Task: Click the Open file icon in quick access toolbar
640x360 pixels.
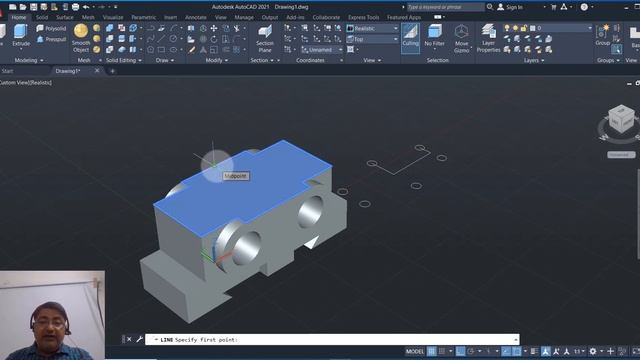Action: coord(23,7)
